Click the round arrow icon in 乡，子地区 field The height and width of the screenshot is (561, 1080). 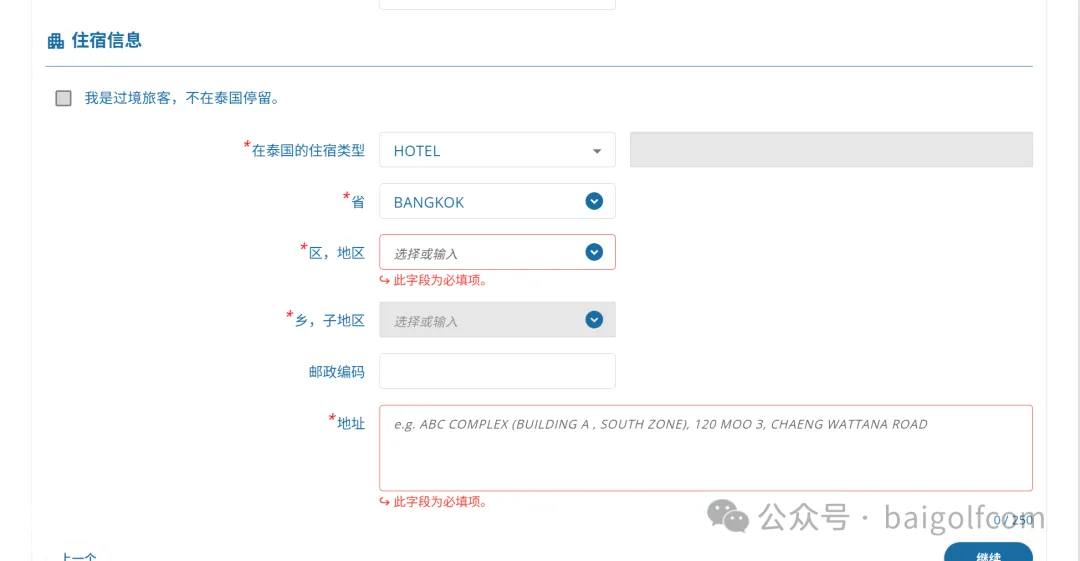coord(594,320)
